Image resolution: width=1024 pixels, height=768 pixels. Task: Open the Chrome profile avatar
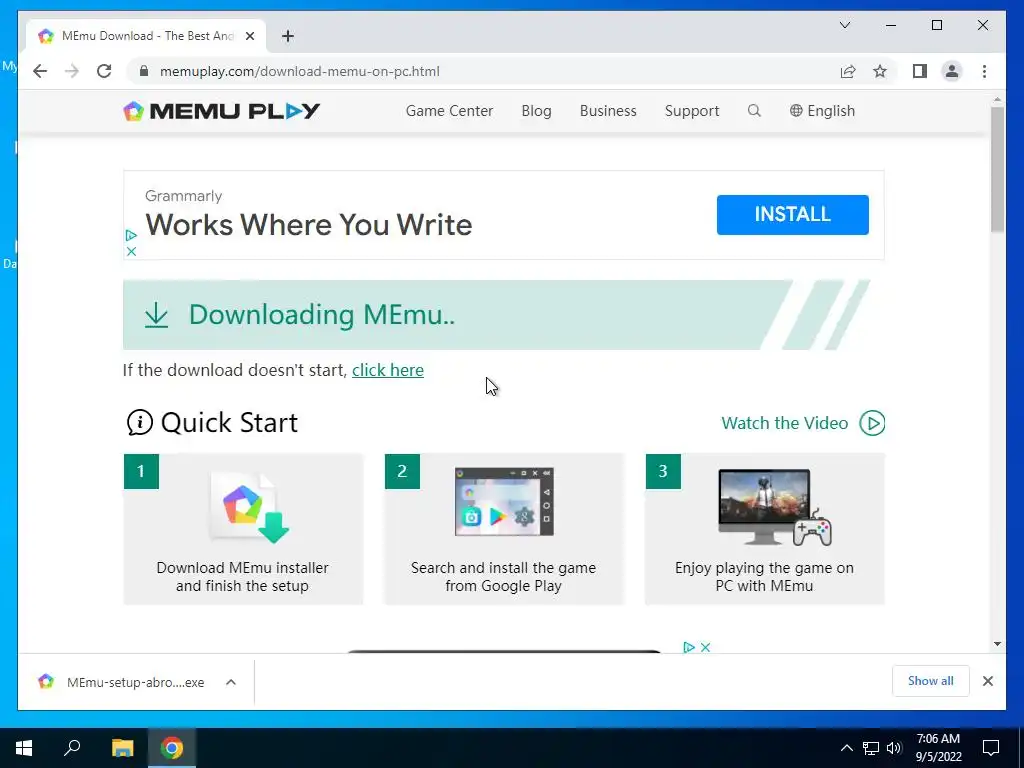pyautogui.click(x=952, y=71)
